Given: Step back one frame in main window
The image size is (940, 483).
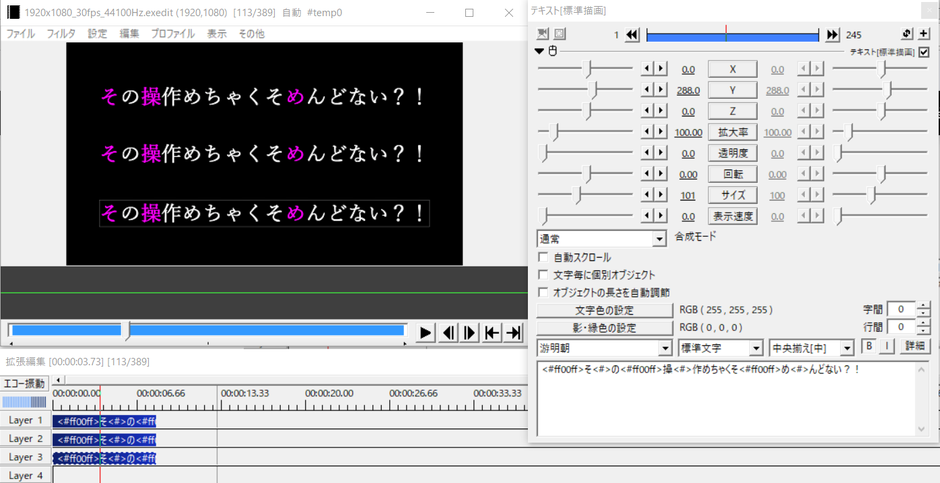Looking at the screenshot, I should coord(447,333).
